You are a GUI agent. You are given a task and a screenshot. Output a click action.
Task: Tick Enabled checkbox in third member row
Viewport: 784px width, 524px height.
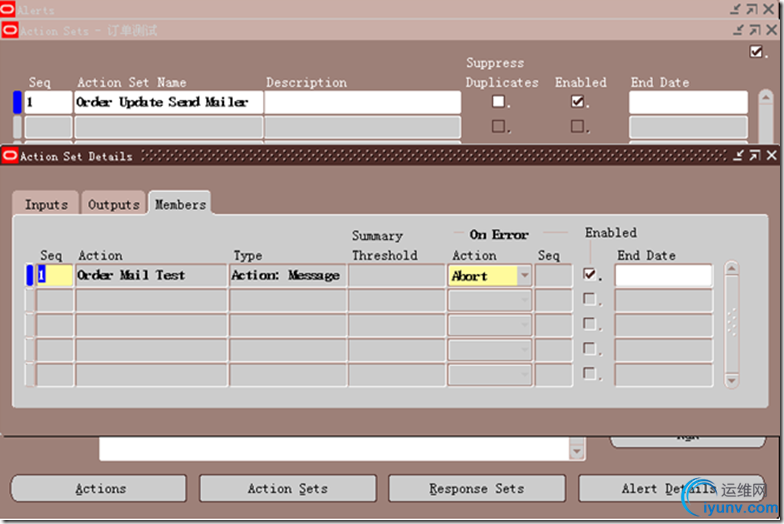(590, 324)
